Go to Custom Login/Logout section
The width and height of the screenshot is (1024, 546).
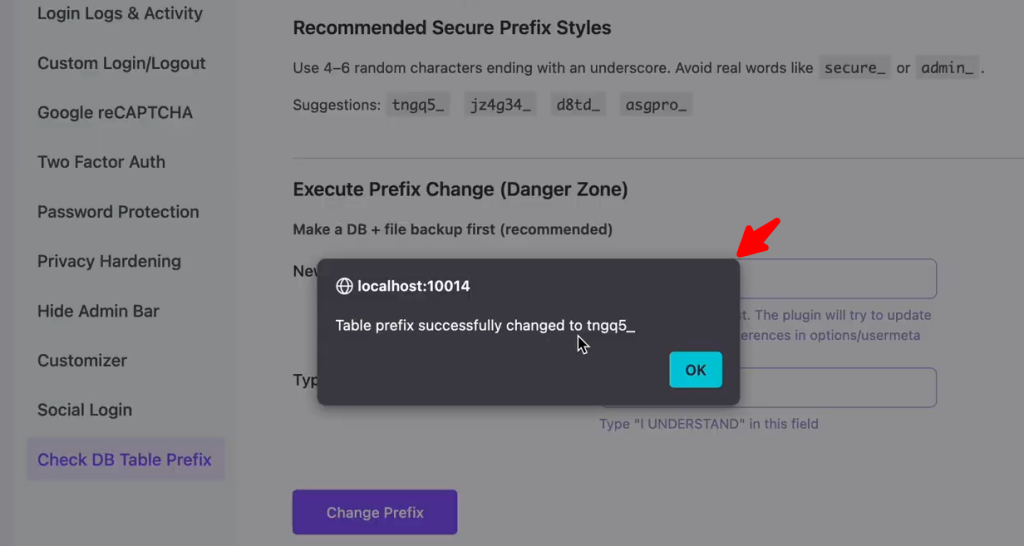121,63
